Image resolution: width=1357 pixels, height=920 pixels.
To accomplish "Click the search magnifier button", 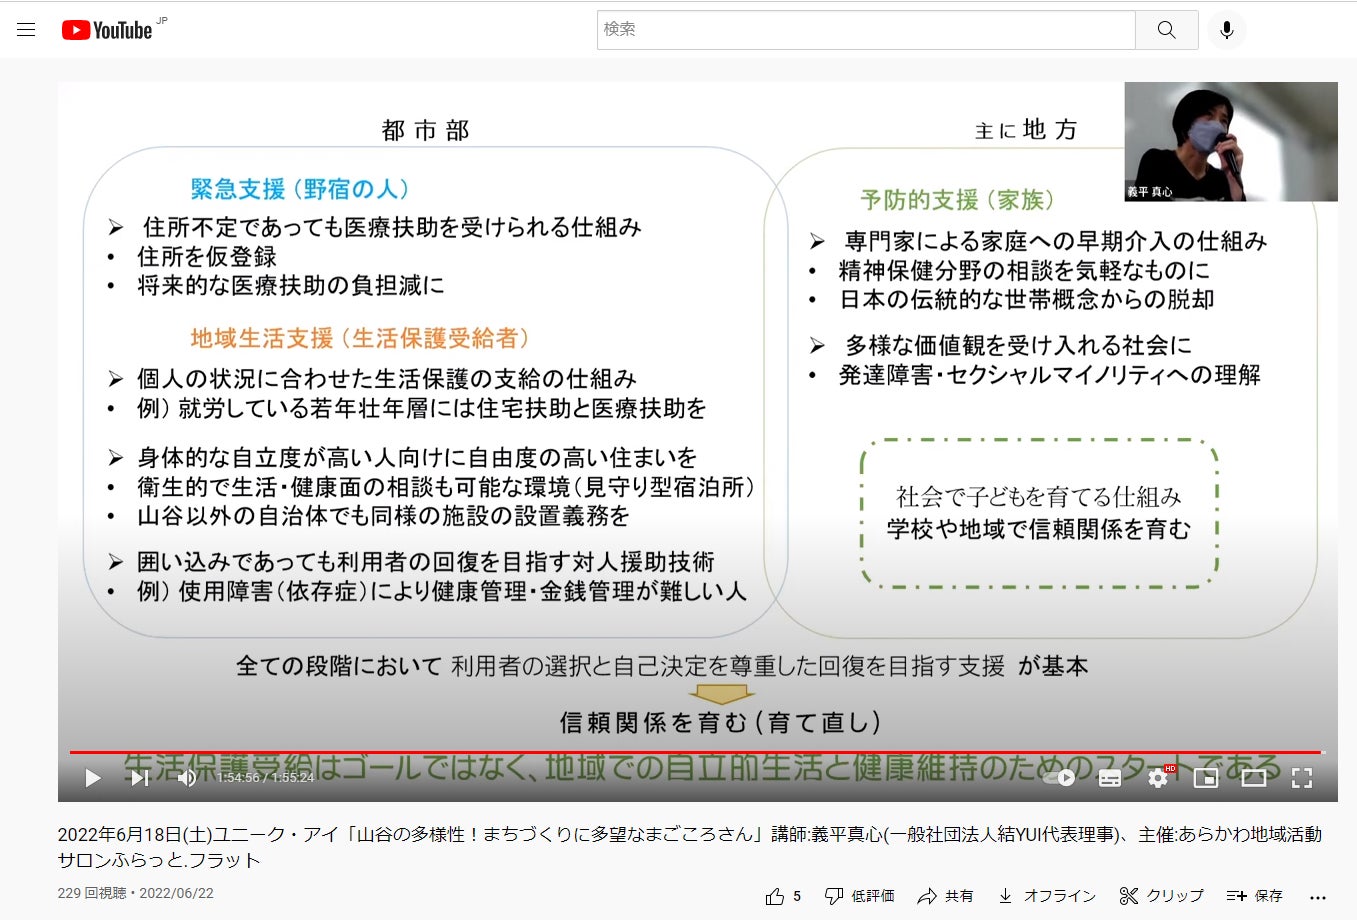I will 1166,30.
